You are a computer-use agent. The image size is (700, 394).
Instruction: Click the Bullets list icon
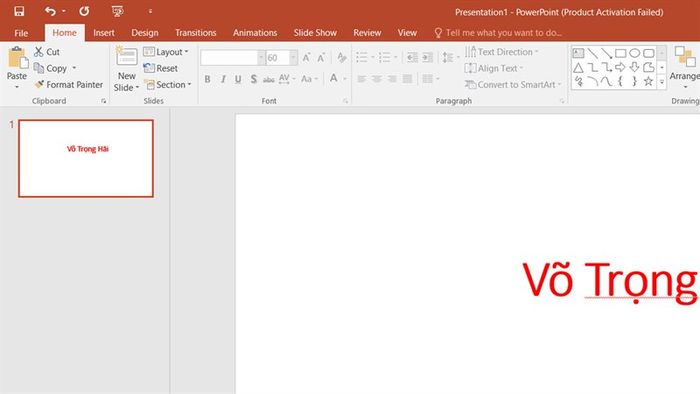(x=362, y=57)
